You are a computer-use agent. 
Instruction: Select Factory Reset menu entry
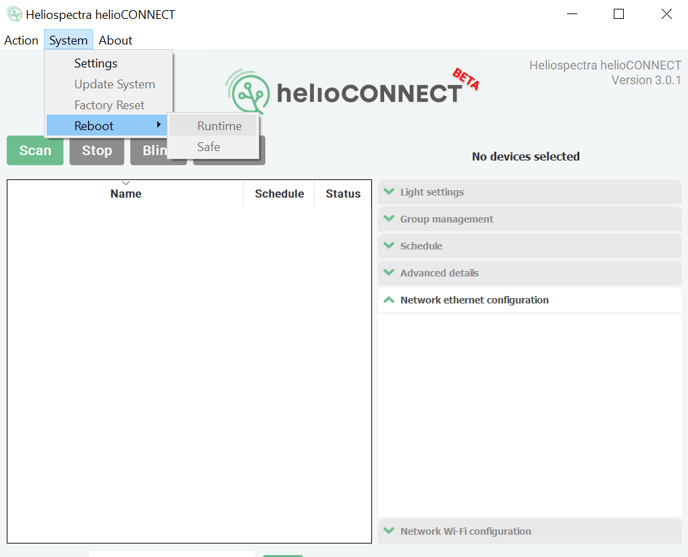click(x=109, y=105)
